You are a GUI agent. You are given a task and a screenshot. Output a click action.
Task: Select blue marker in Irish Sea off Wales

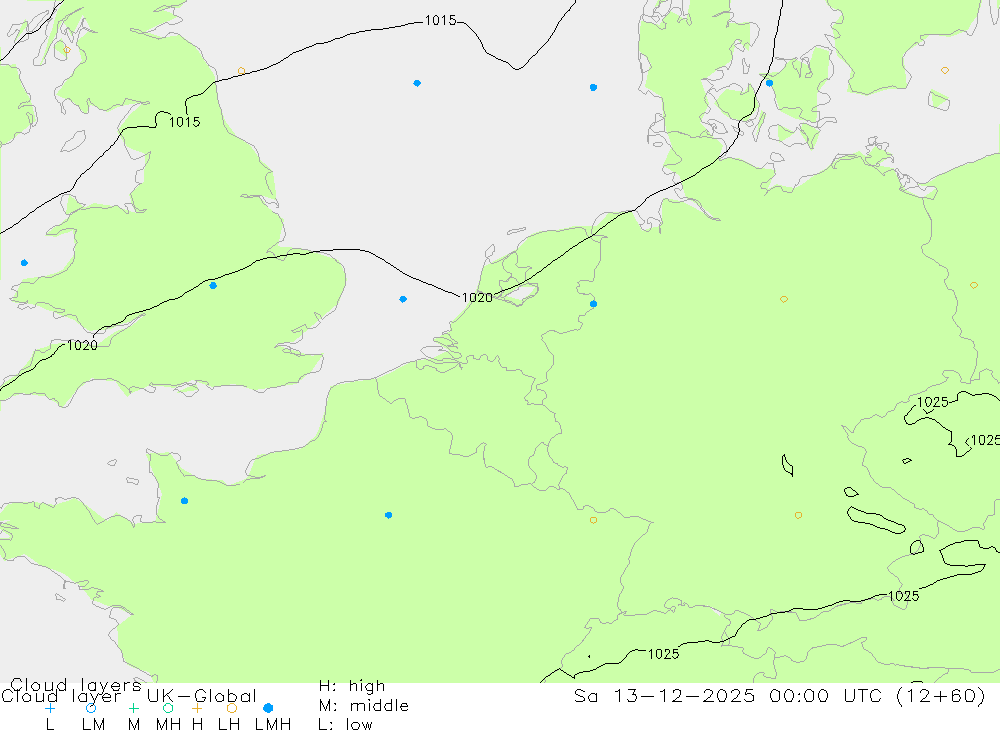click(24, 263)
